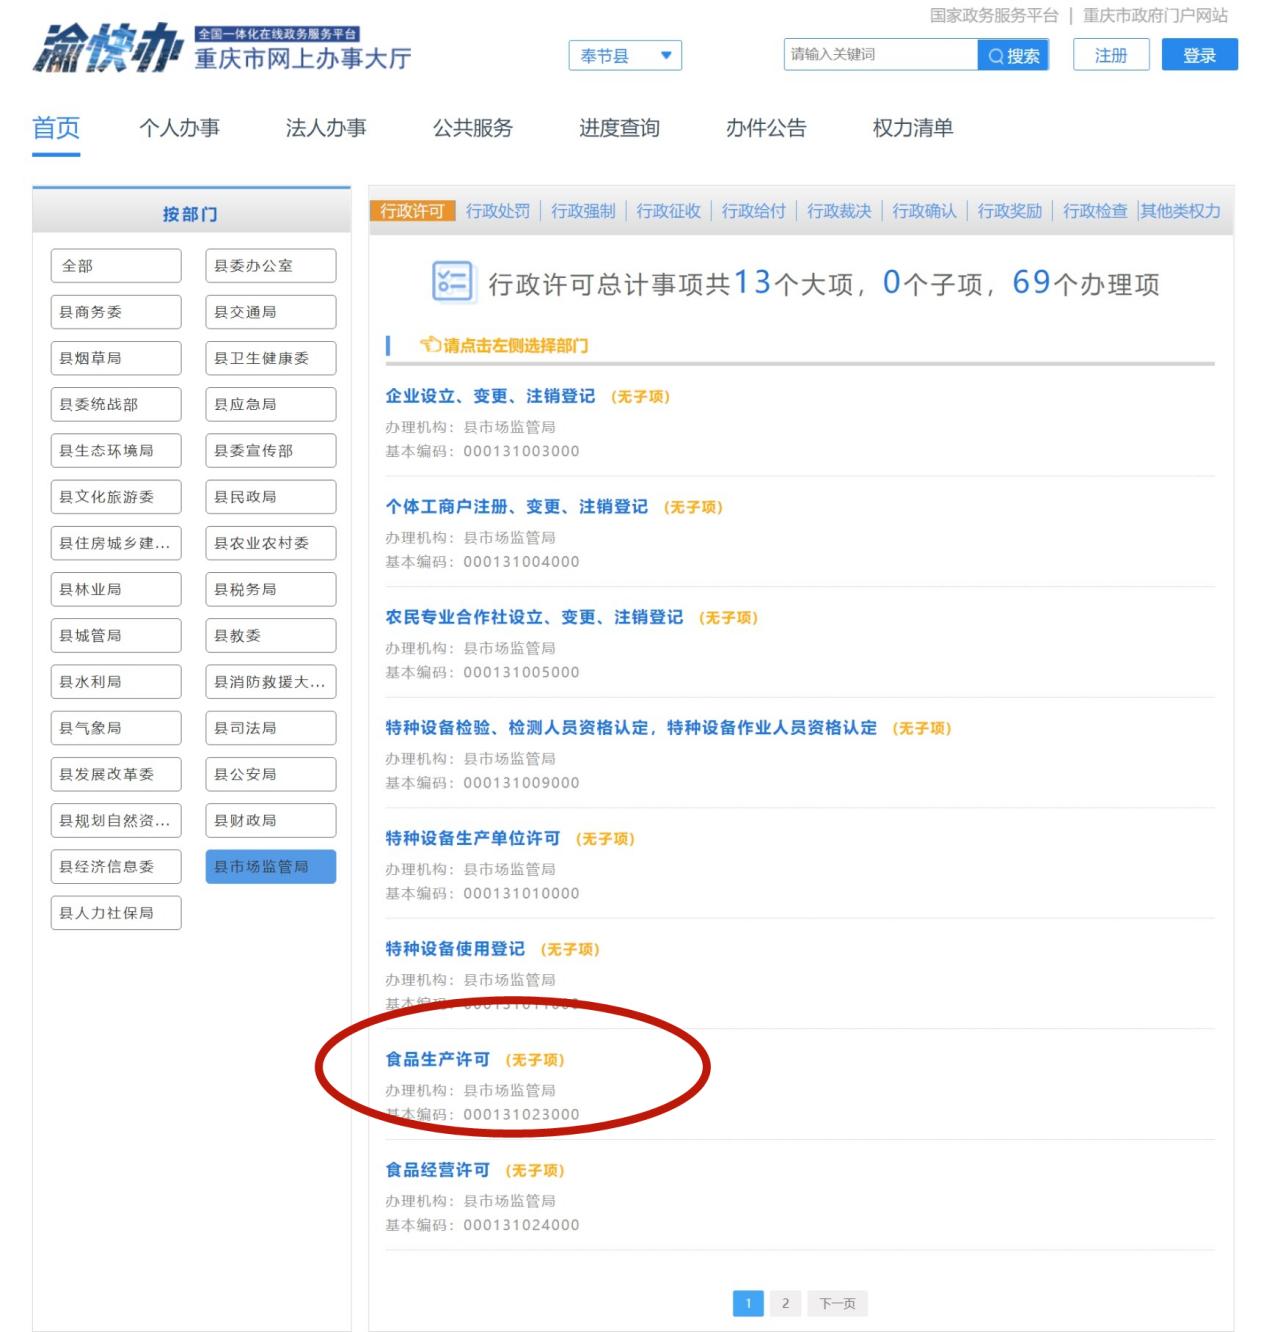Open the 特种设备使用登记 item
Viewport: 1269px width, 1332px height.
455,948
